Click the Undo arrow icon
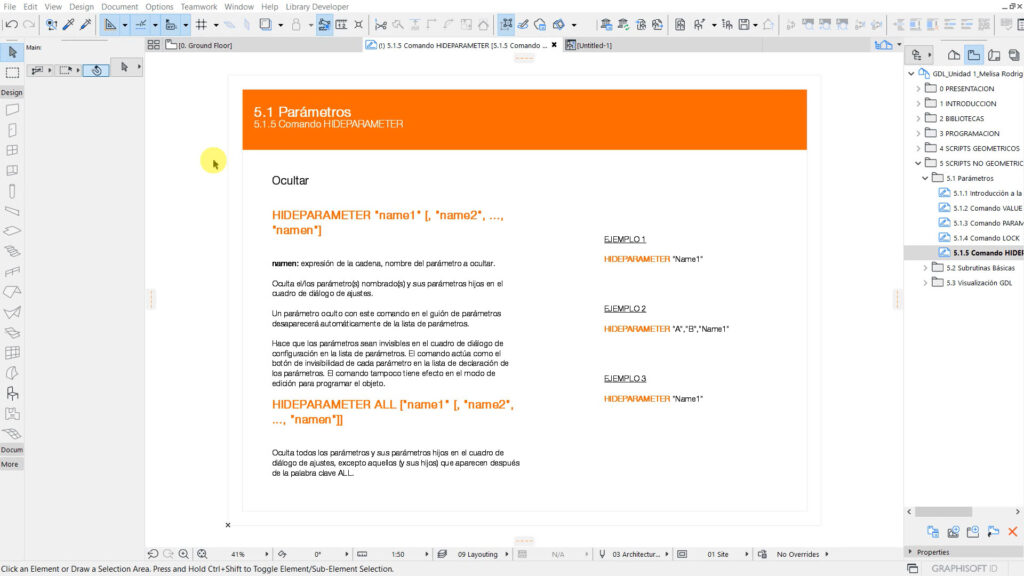 [x=11, y=24]
